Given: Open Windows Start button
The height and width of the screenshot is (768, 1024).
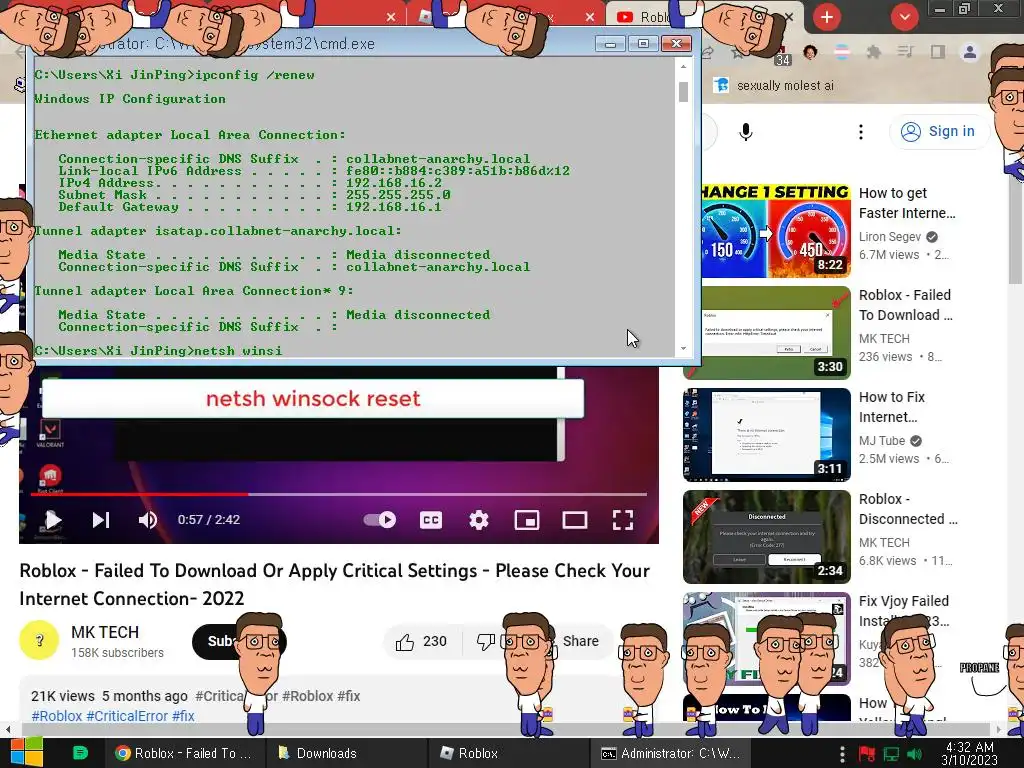Looking at the screenshot, I should (26, 752).
